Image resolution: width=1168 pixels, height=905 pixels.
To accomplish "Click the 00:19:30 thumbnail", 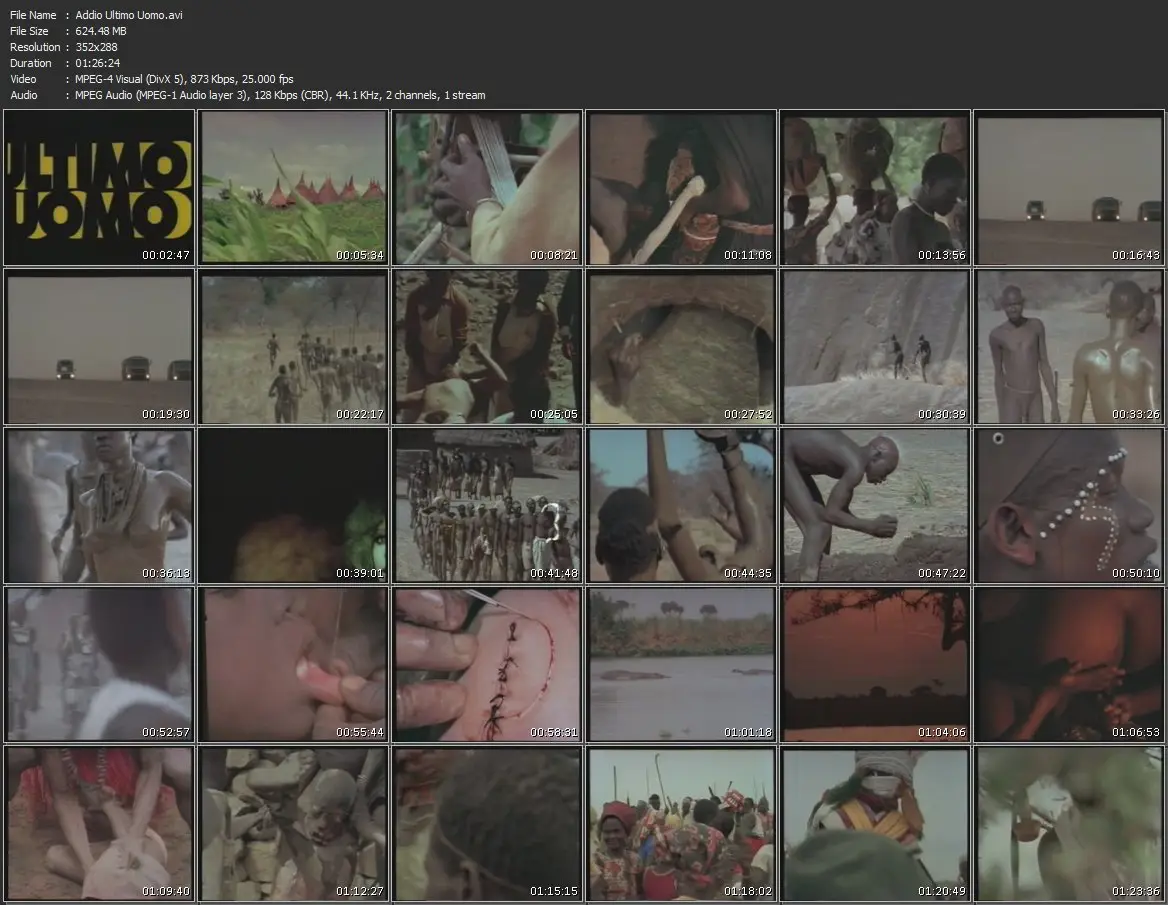I will [x=99, y=347].
